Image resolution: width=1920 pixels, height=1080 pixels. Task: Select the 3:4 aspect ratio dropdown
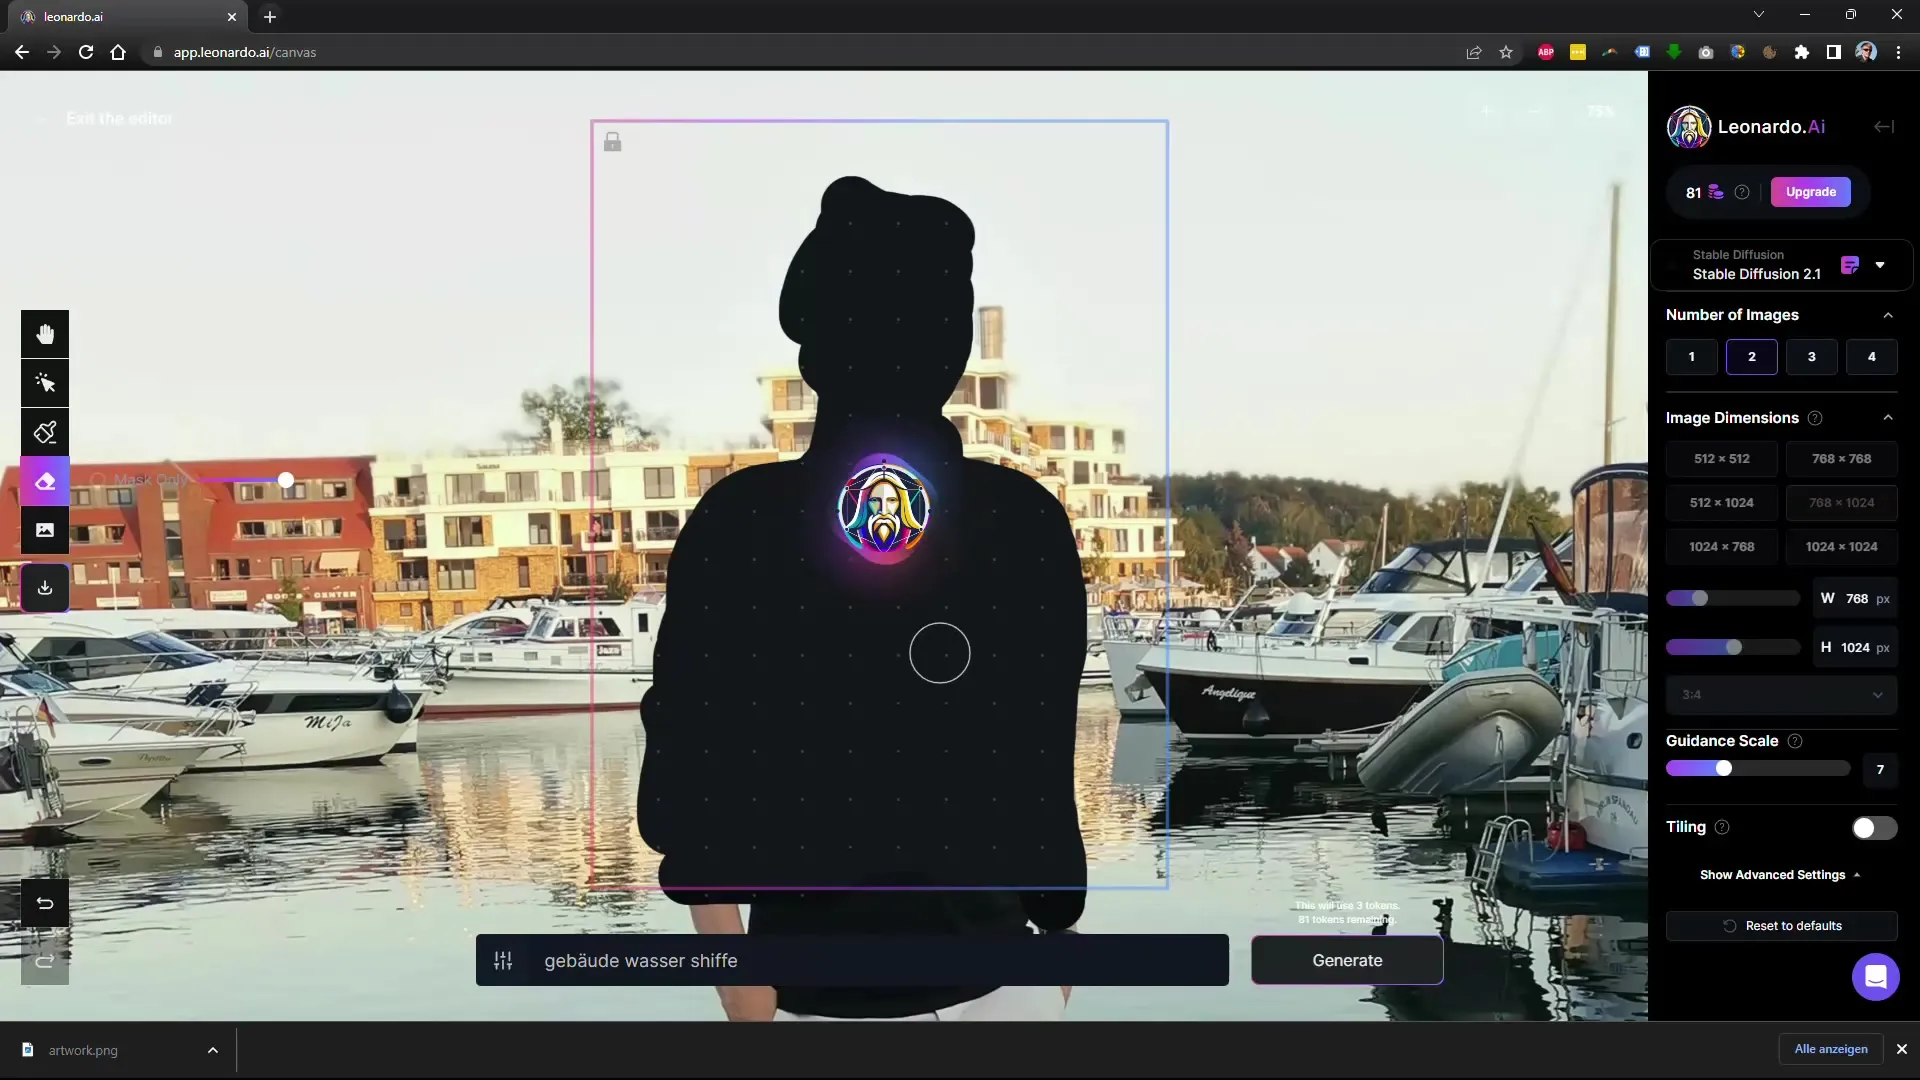tap(1782, 695)
